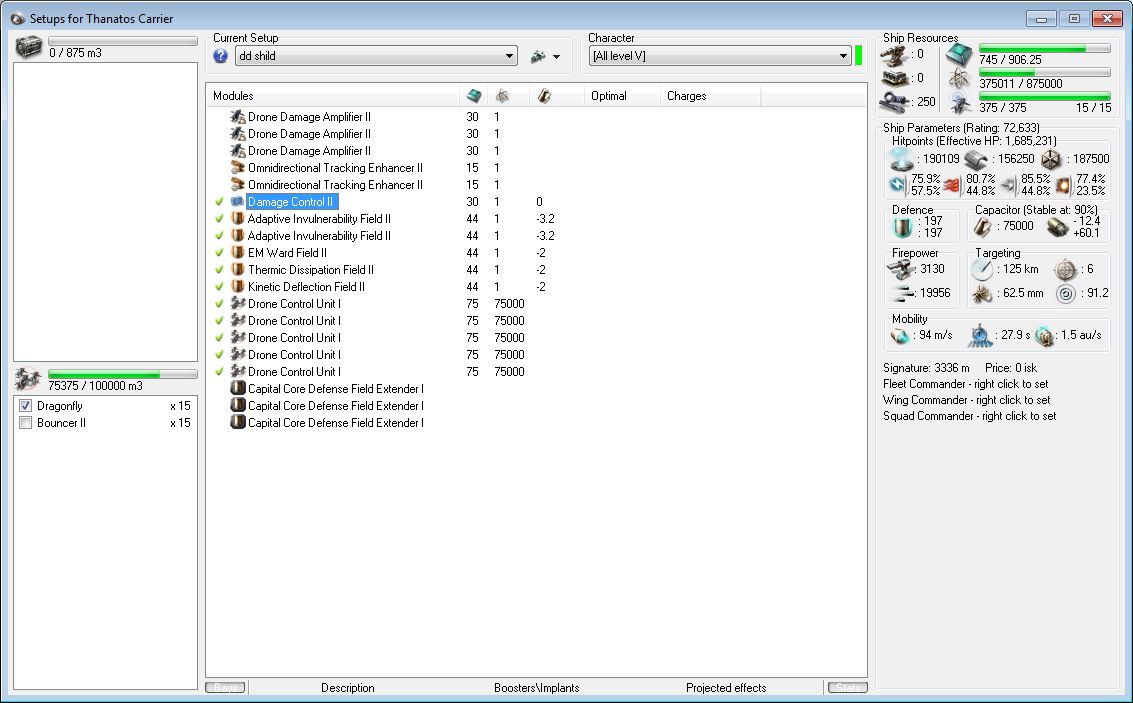The width and height of the screenshot is (1133, 703).
Task: Click the Stats button at bottom right
Action: (x=848, y=687)
